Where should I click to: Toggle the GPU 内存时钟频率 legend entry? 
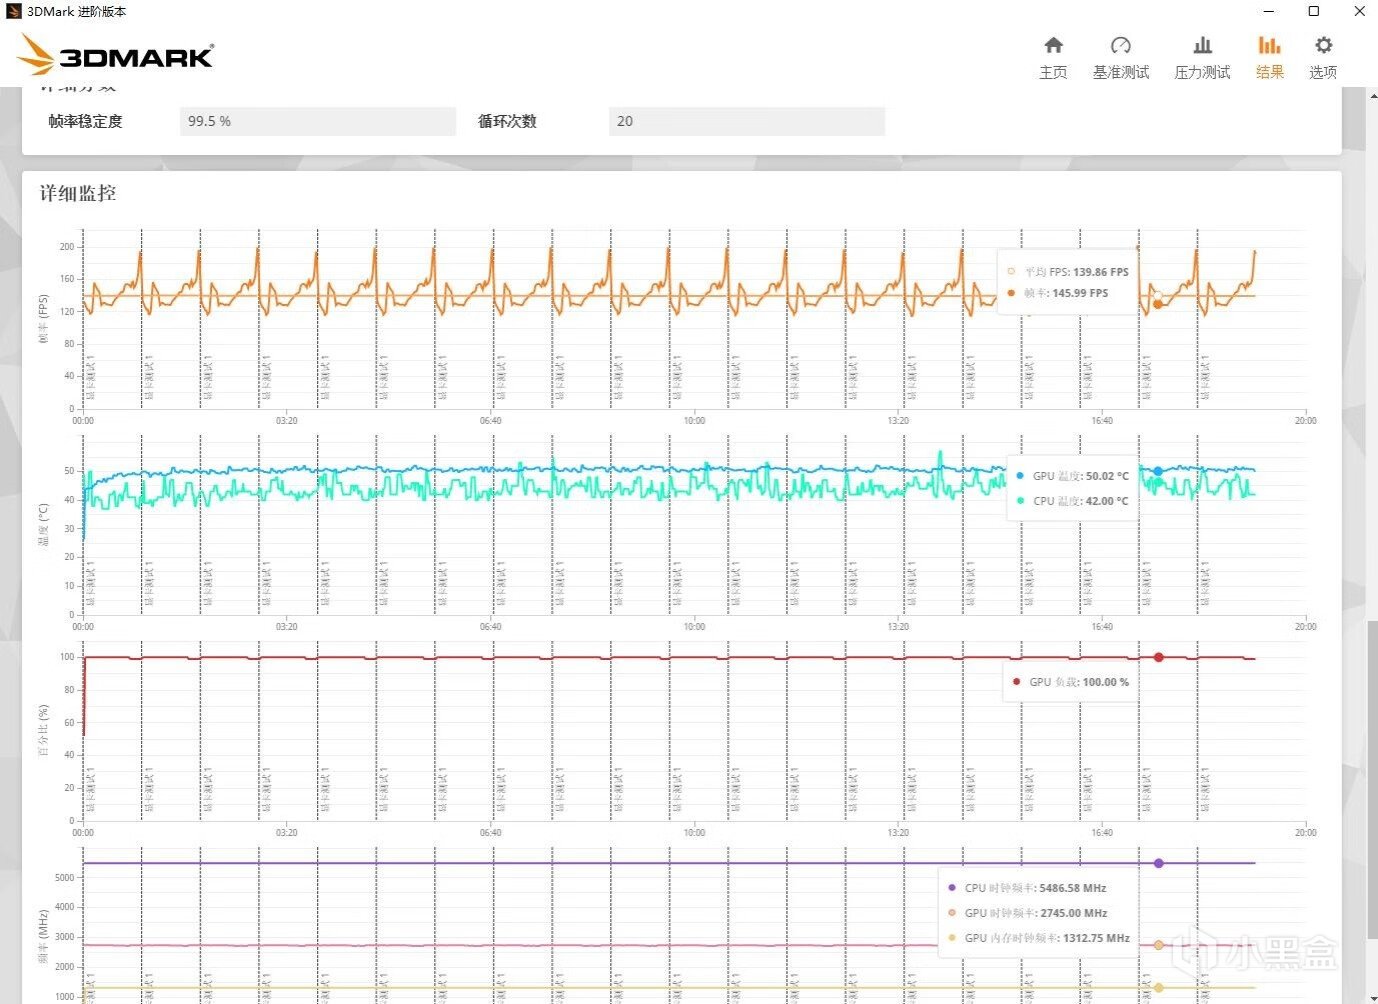[951, 938]
